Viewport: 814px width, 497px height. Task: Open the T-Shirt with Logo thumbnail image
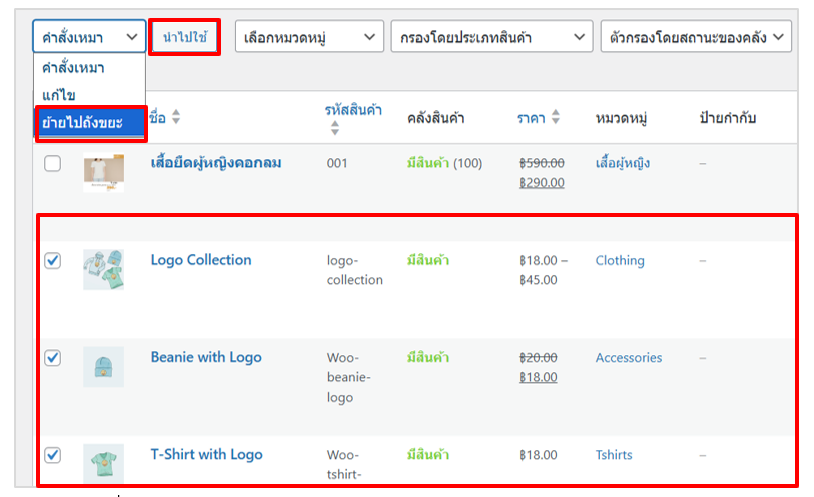103,461
